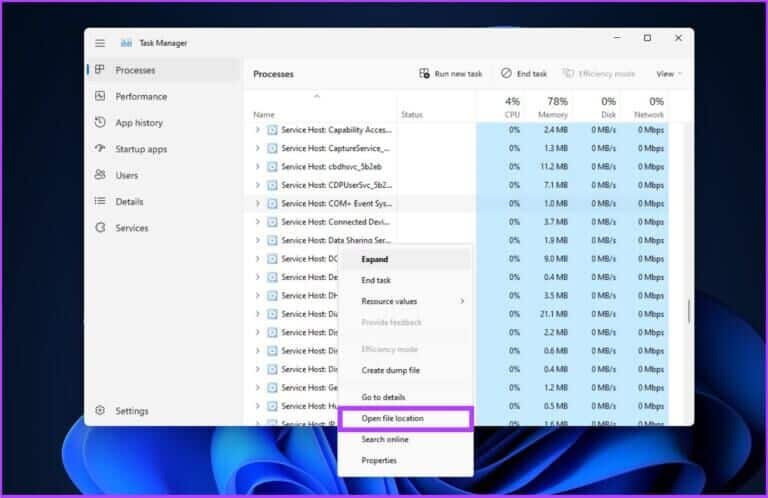Select the Processes icon in sidebar

100,70
